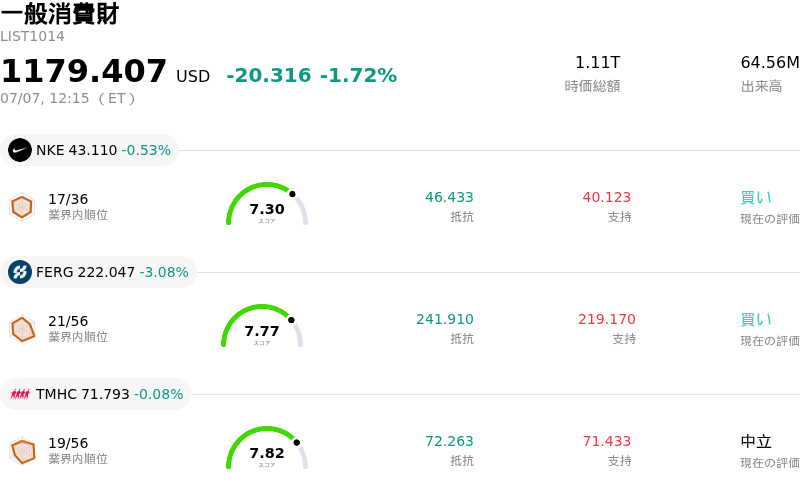This screenshot has height=488, width=800.
Task: Click the 7.30 score gauge for NKE
Action: 267,204
